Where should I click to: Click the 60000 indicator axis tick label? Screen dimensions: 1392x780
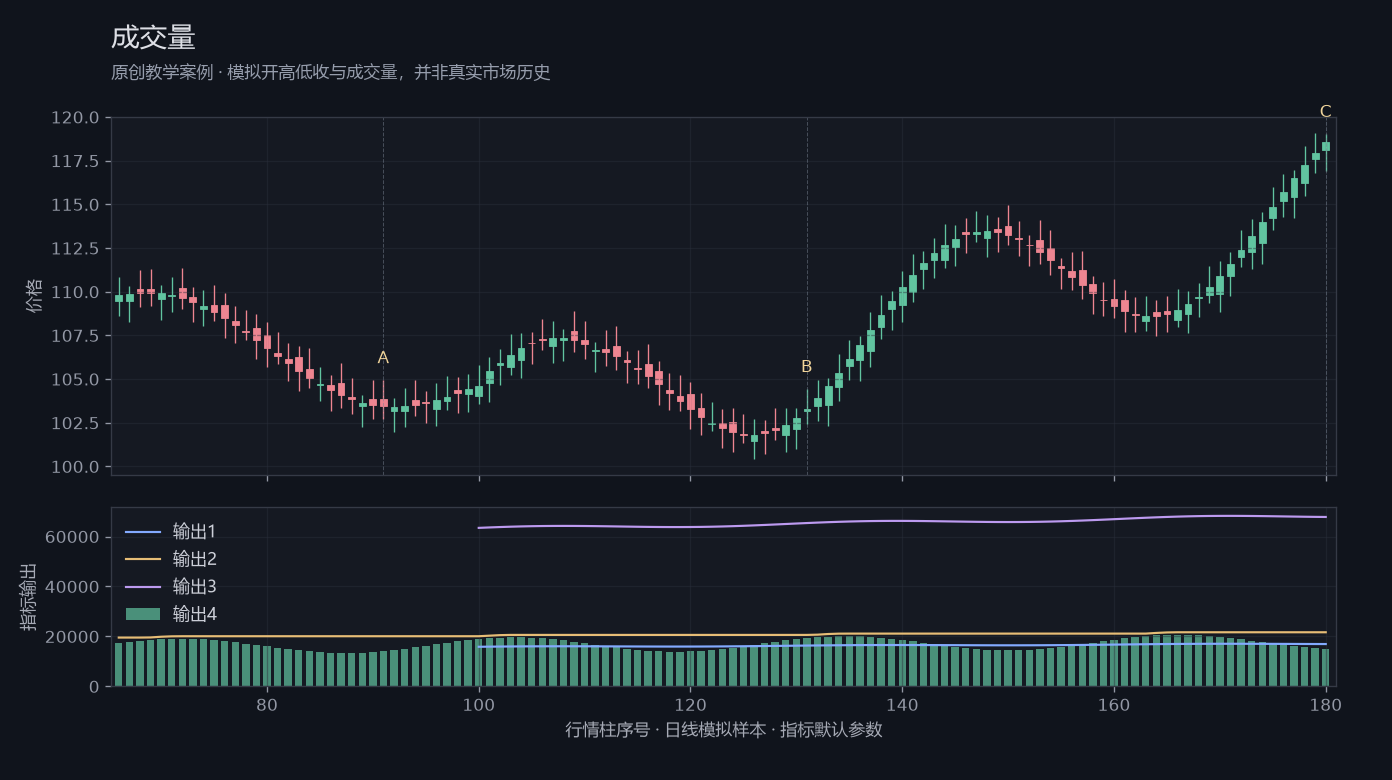pos(73,537)
